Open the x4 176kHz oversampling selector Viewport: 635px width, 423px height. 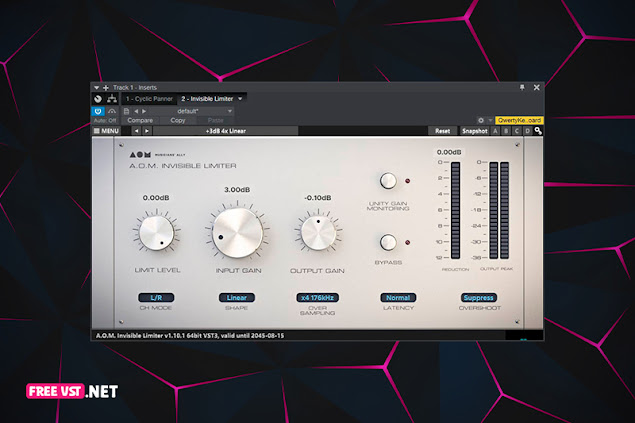[318, 298]
